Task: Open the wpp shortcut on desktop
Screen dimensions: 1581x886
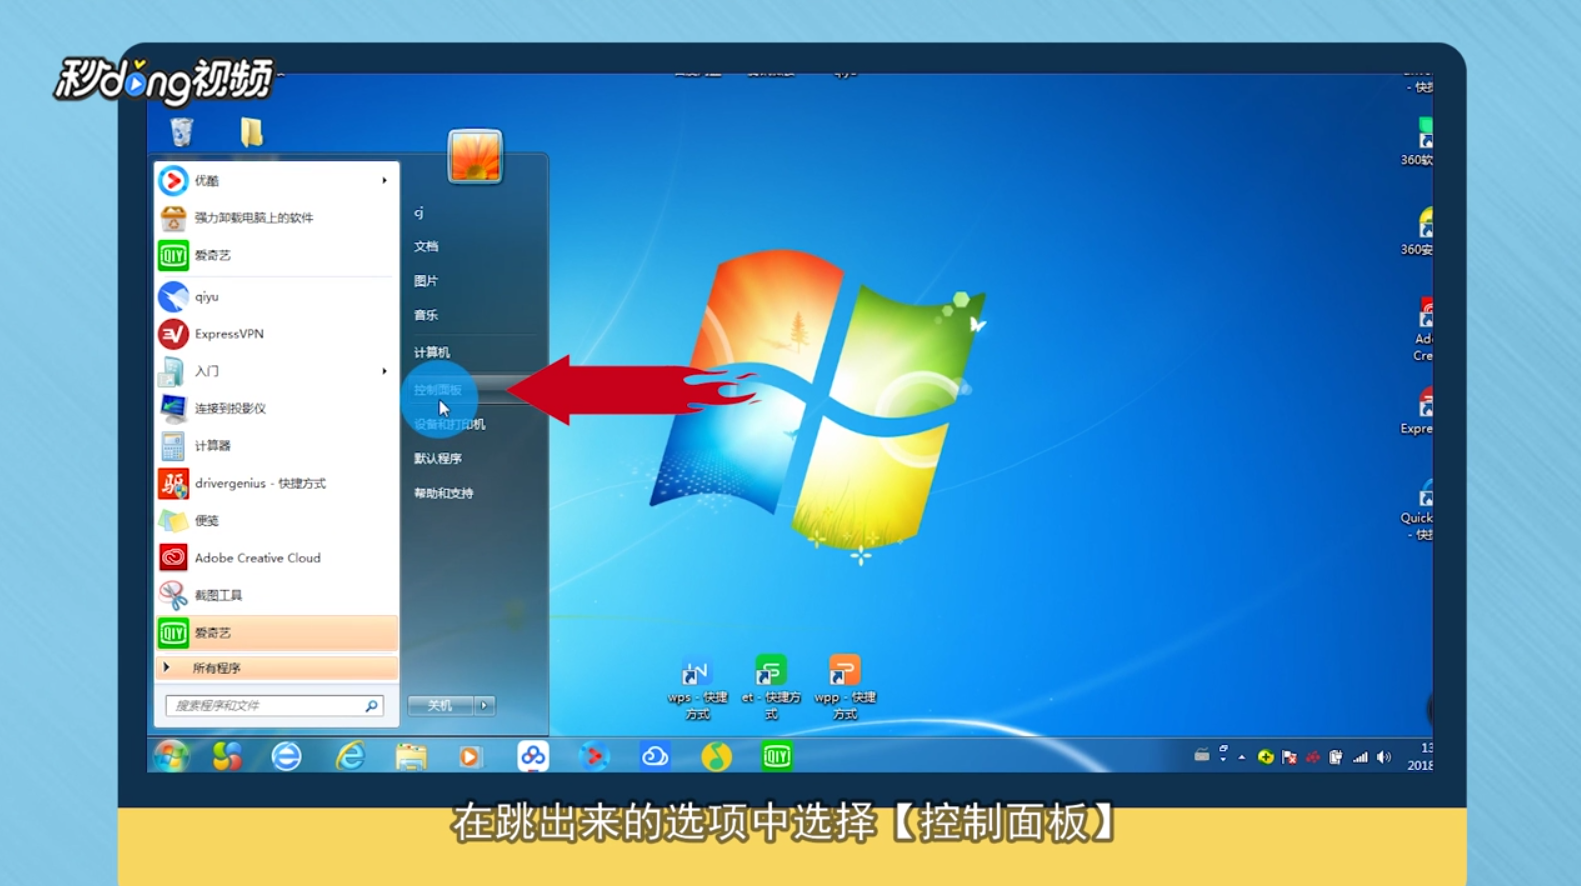Action: click(845, 688)
